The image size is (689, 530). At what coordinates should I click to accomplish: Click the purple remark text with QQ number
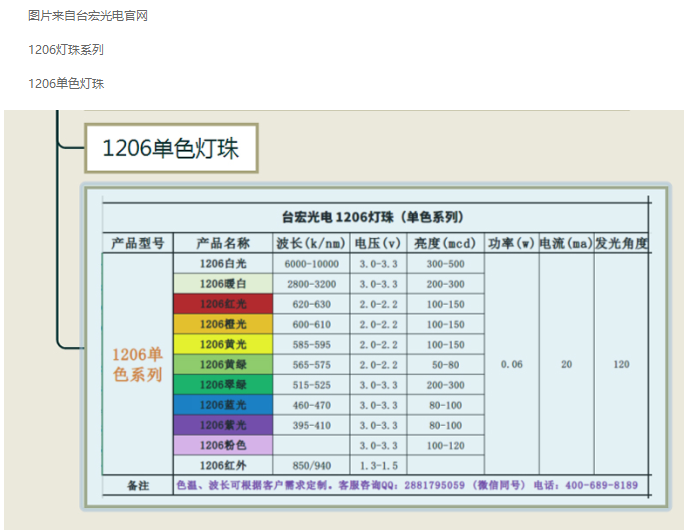407,485
